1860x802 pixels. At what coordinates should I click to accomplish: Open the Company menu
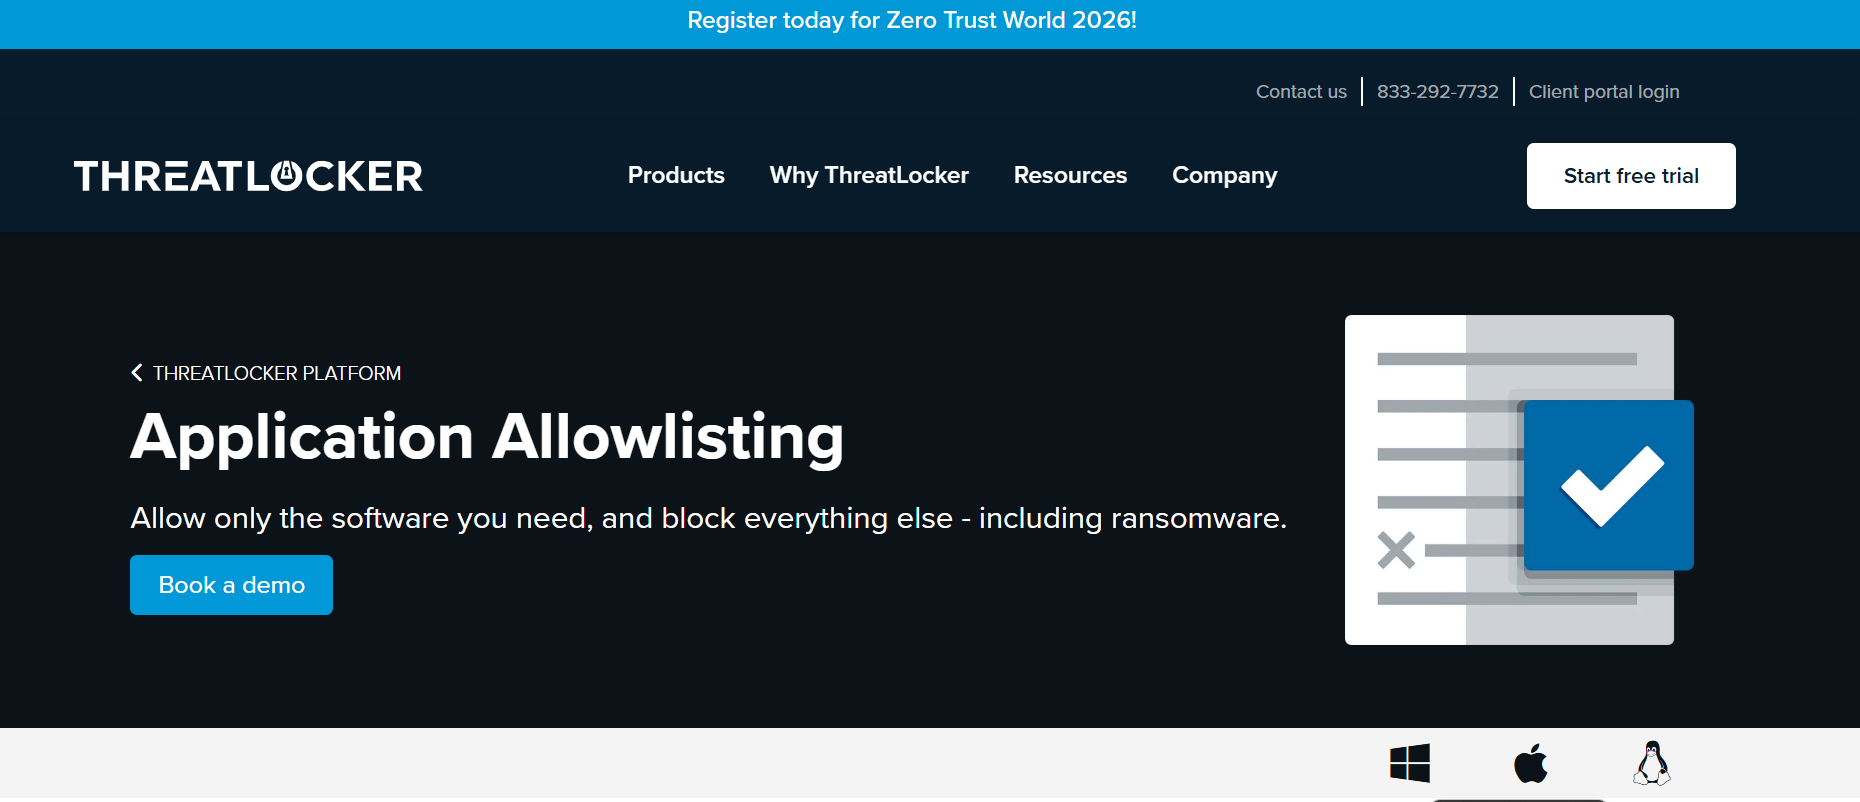coord(1224,176)
